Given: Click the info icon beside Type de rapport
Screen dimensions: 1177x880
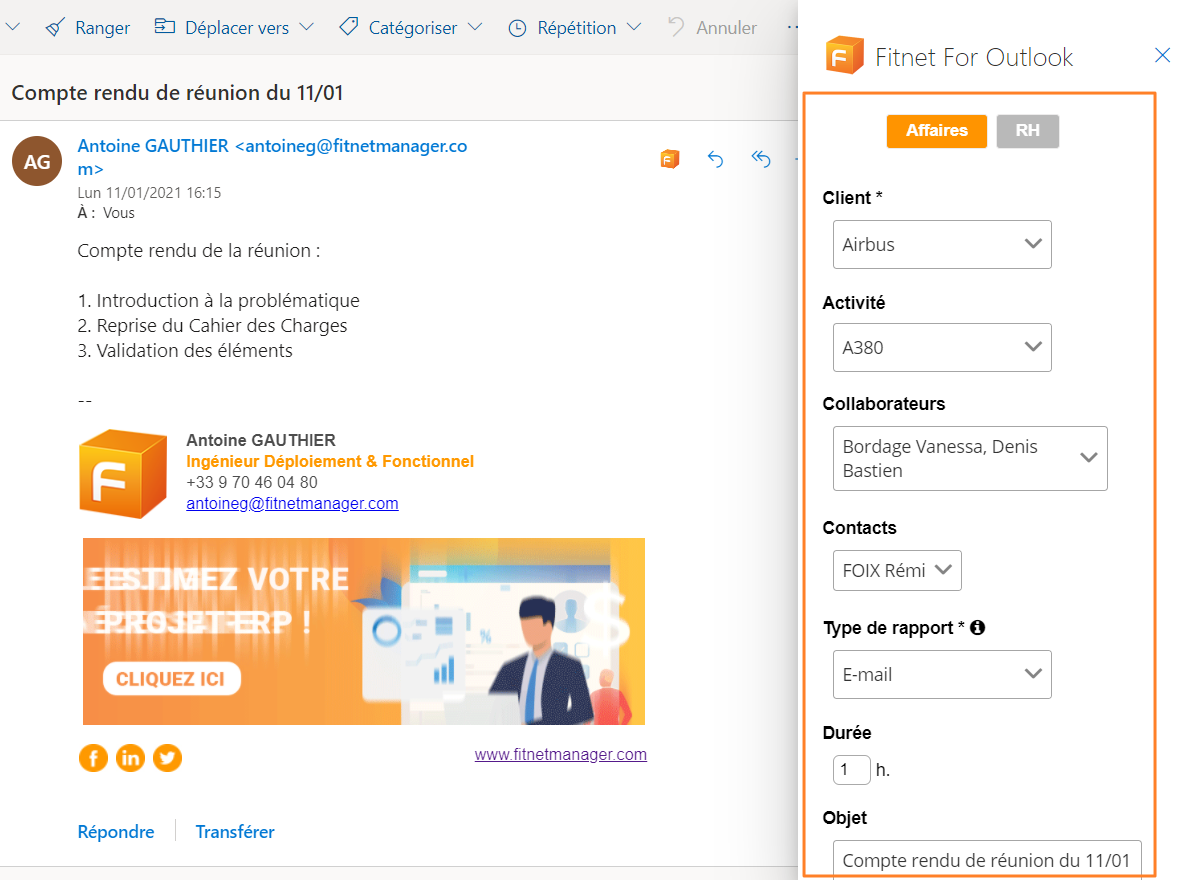Looking at the screenshot, I should tap(978, 628).
